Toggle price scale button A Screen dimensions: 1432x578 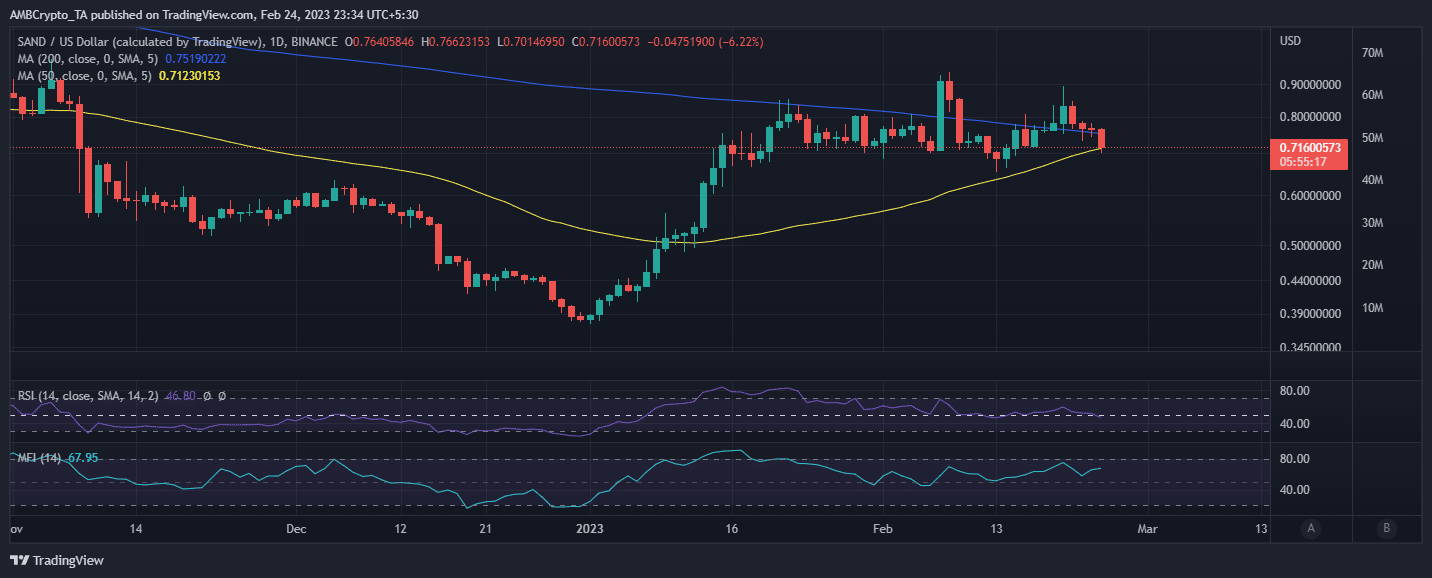click(x=1310, y=529)
